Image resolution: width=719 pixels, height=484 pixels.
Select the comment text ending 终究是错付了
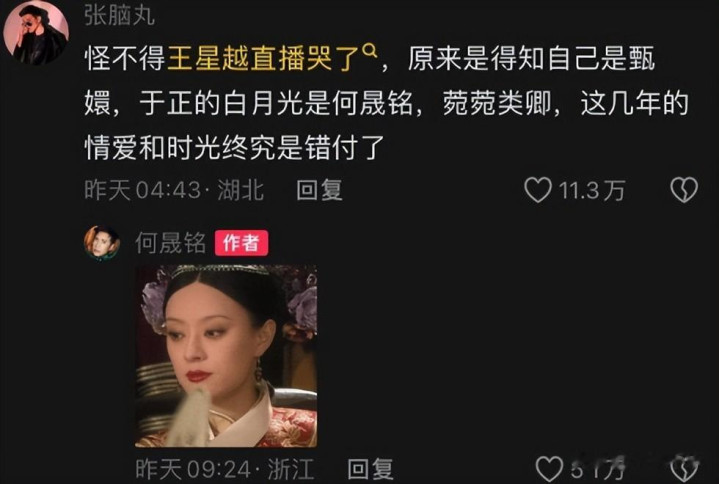pos(387,103)
